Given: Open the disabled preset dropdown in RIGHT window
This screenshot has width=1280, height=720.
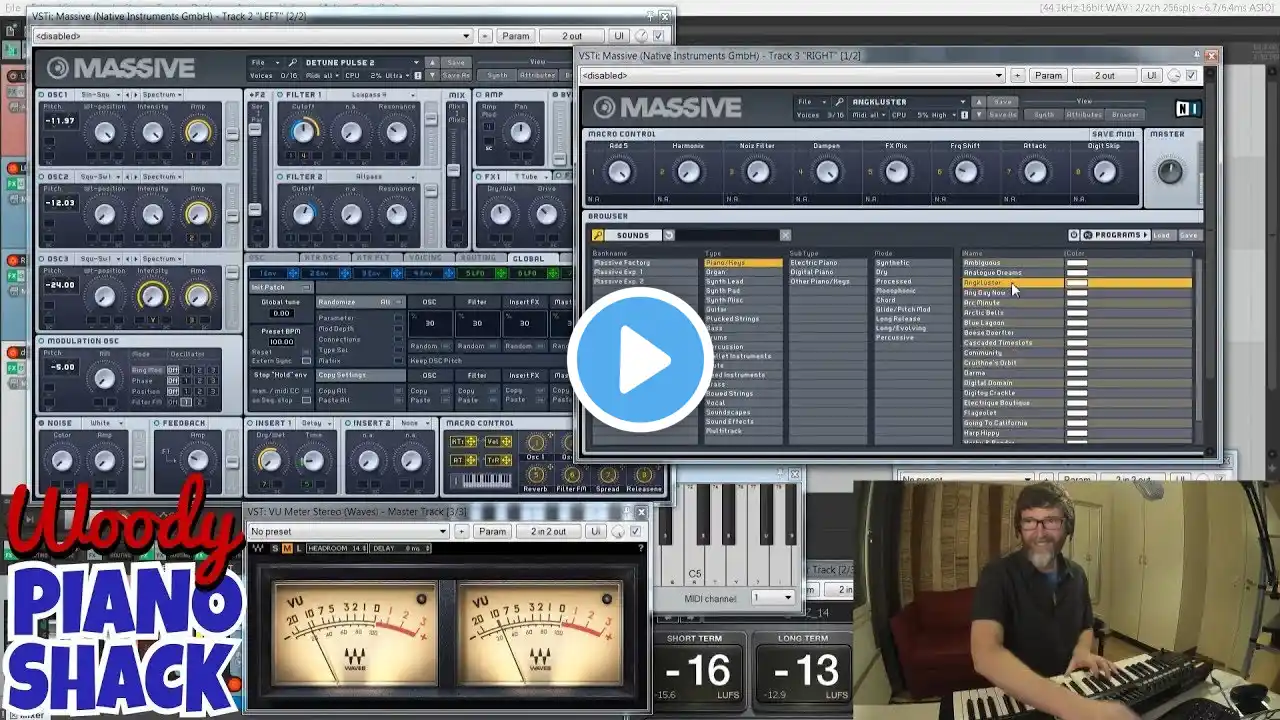Looking at the screenshot, I should pyautogui.click(x=792, y=76).
